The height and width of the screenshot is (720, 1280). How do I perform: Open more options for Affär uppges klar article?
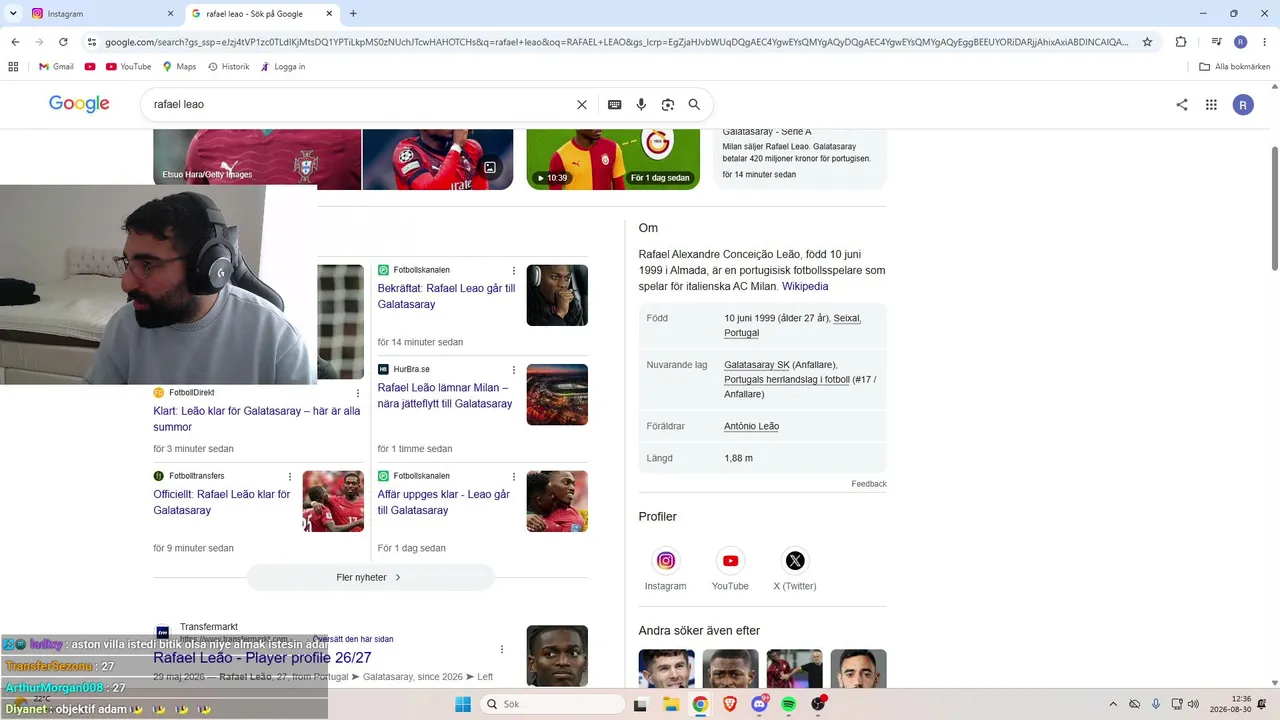[x=514, y=477]
